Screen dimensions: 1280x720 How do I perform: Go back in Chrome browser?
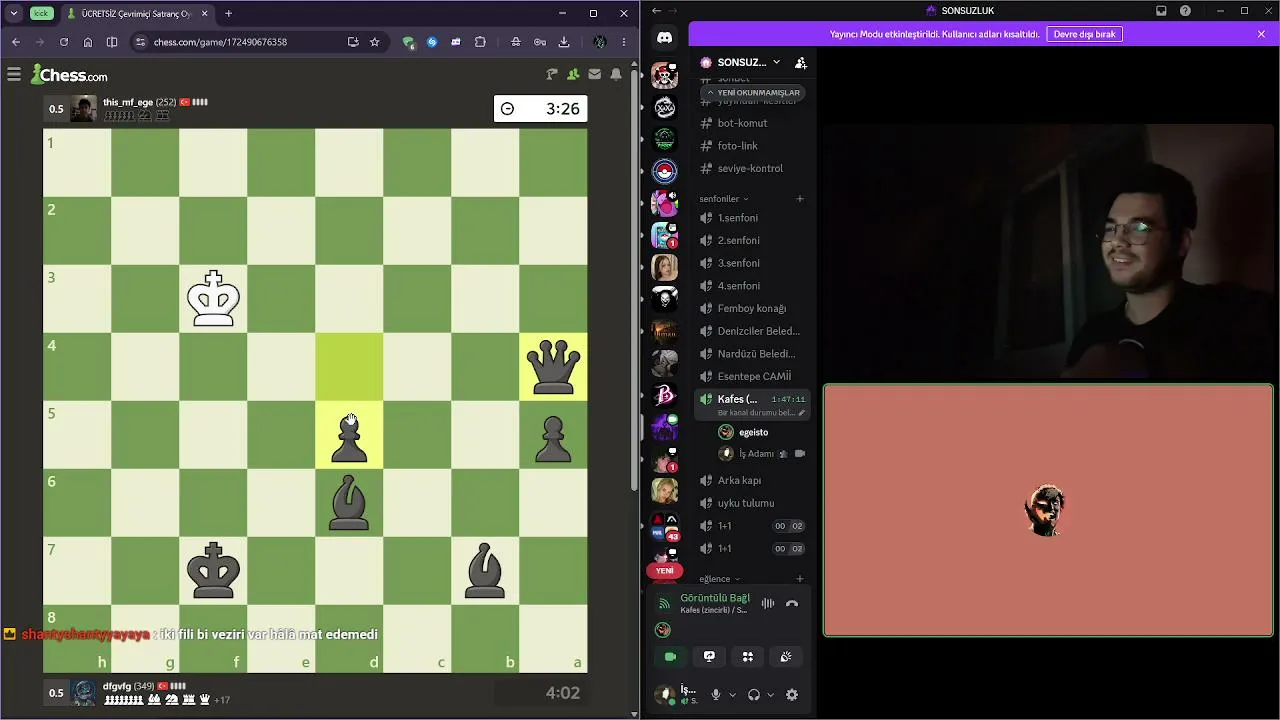16,42
